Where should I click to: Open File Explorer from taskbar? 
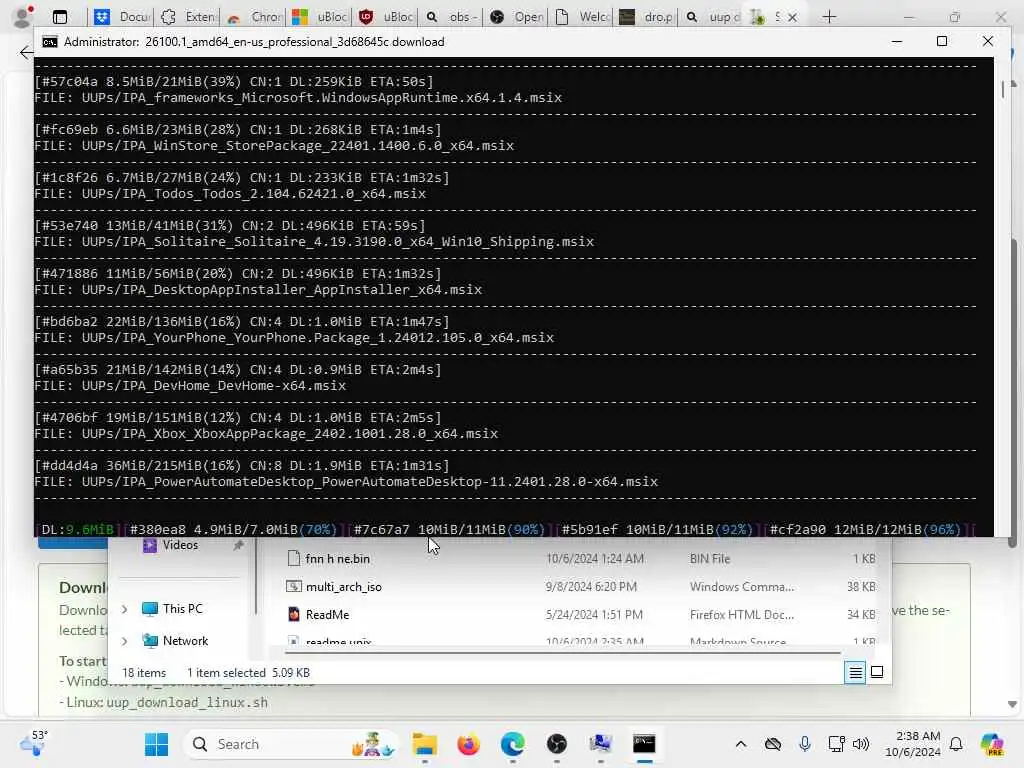tap(424, 744)
